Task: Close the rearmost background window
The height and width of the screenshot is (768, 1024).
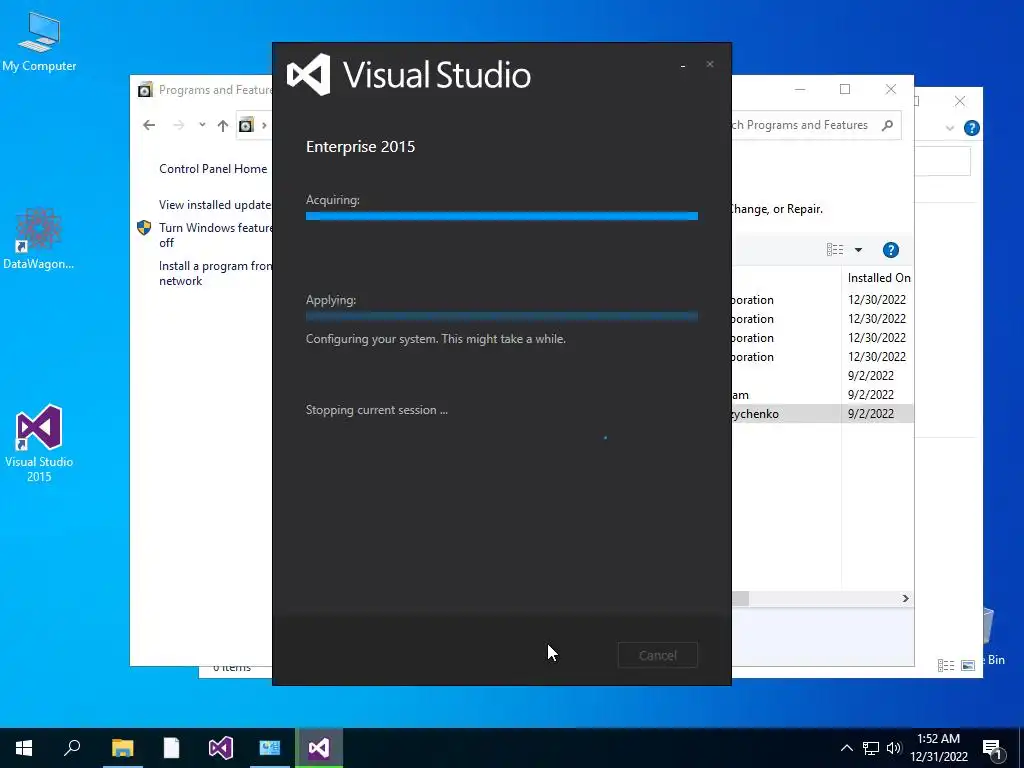Action: [x=959, y=101]
